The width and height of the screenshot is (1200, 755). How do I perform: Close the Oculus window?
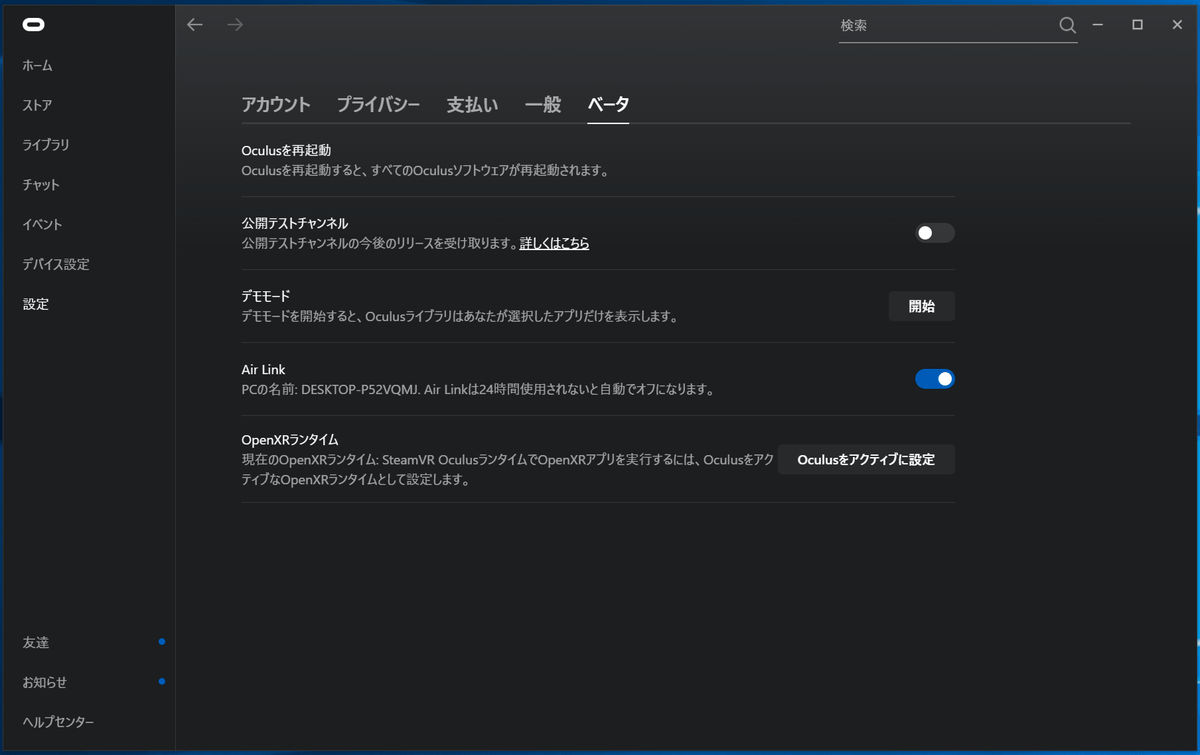(1177, 25)
